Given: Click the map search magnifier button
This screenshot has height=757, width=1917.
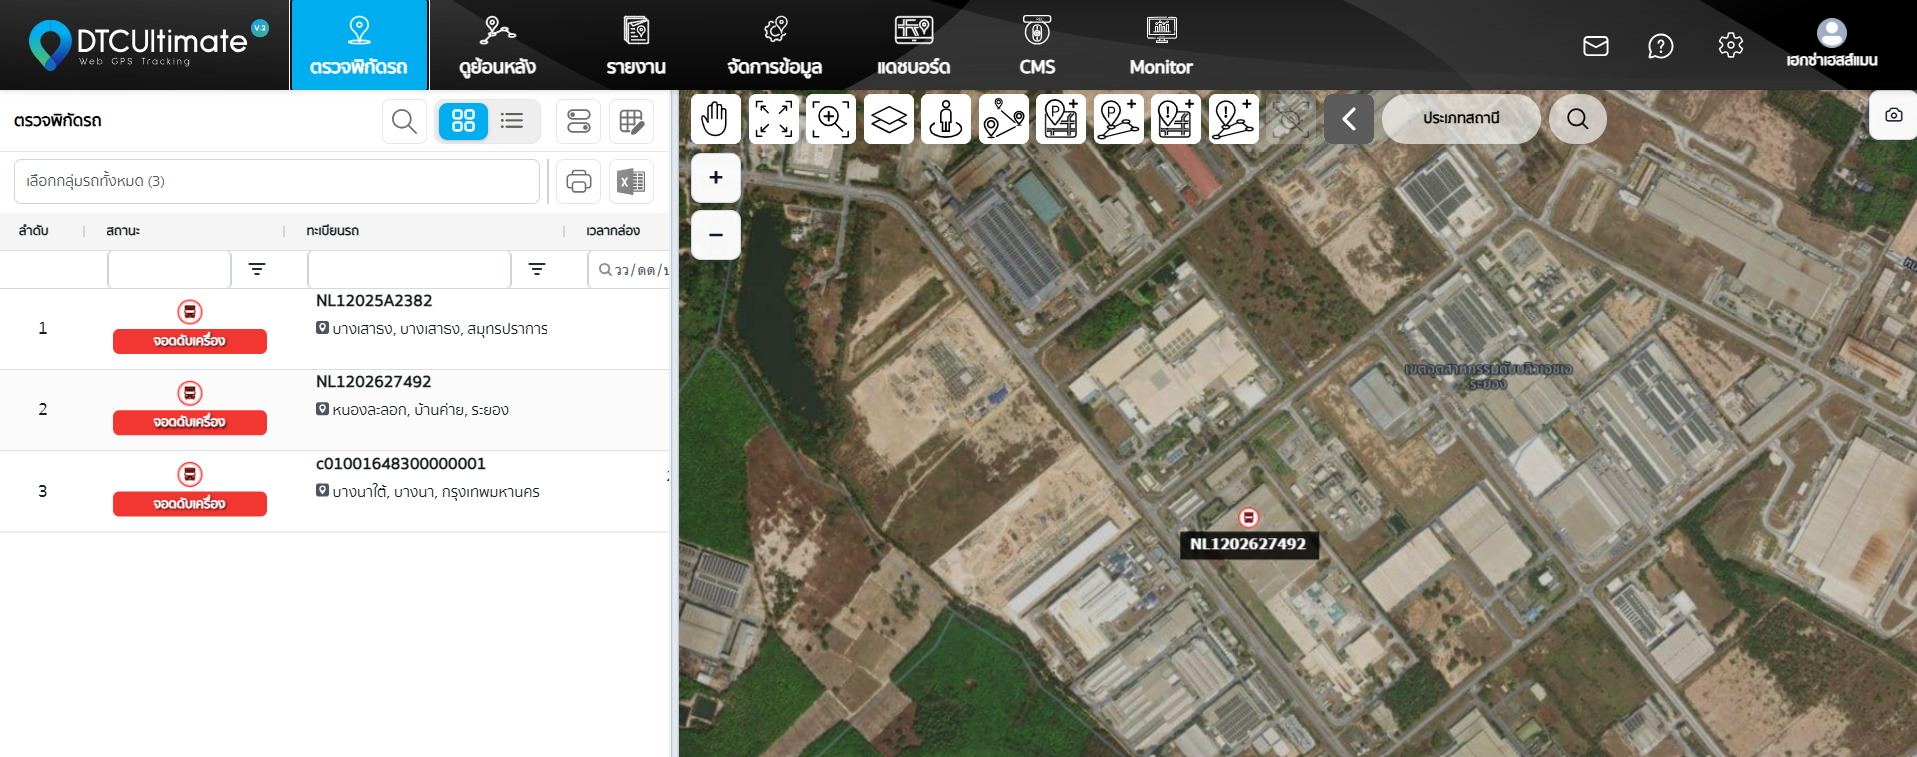Looking at the screenshot, I should 1578,119.
